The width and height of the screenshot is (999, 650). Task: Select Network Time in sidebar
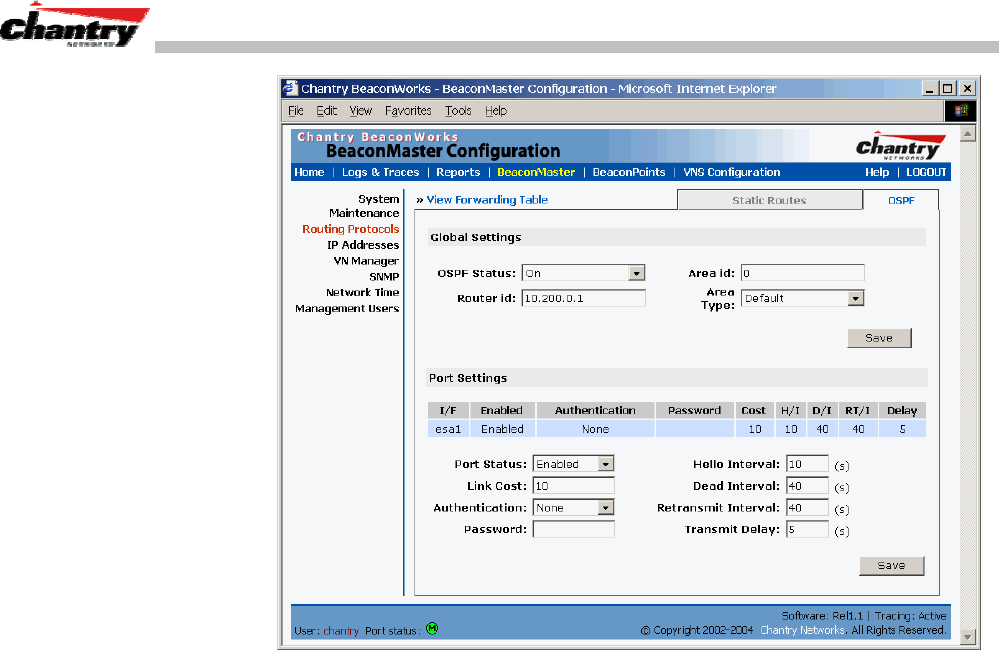coord(363,292)
